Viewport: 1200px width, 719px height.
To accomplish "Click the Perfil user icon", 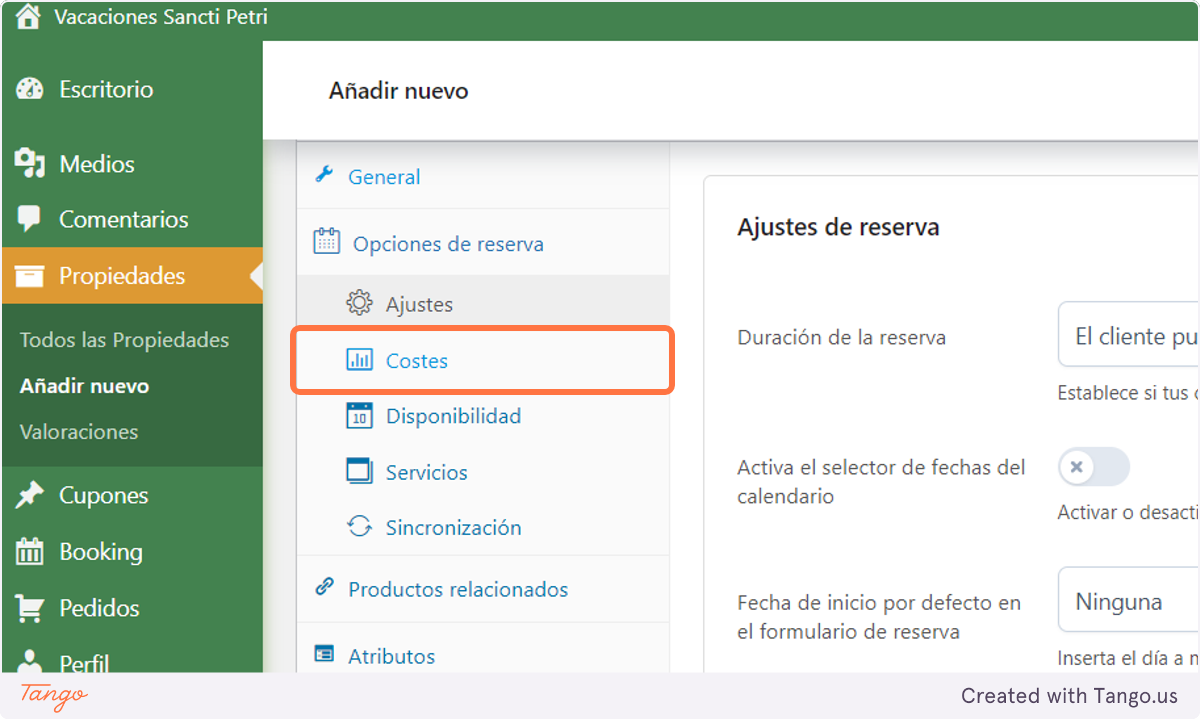I will coord(30,662).
